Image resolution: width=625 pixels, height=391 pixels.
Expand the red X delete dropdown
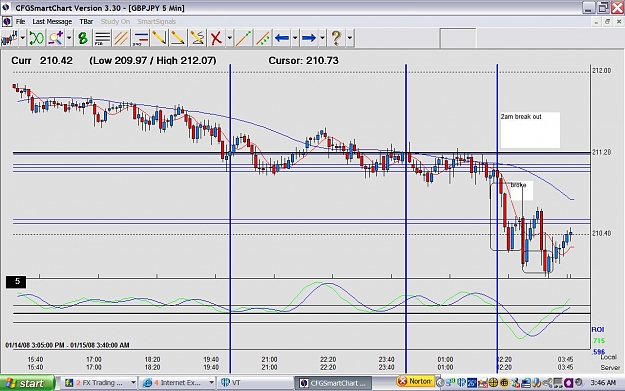point(230,38)
